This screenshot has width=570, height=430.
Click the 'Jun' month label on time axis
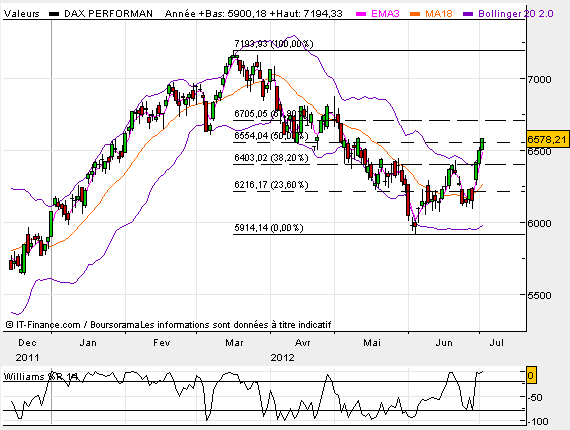pos(444,343)
